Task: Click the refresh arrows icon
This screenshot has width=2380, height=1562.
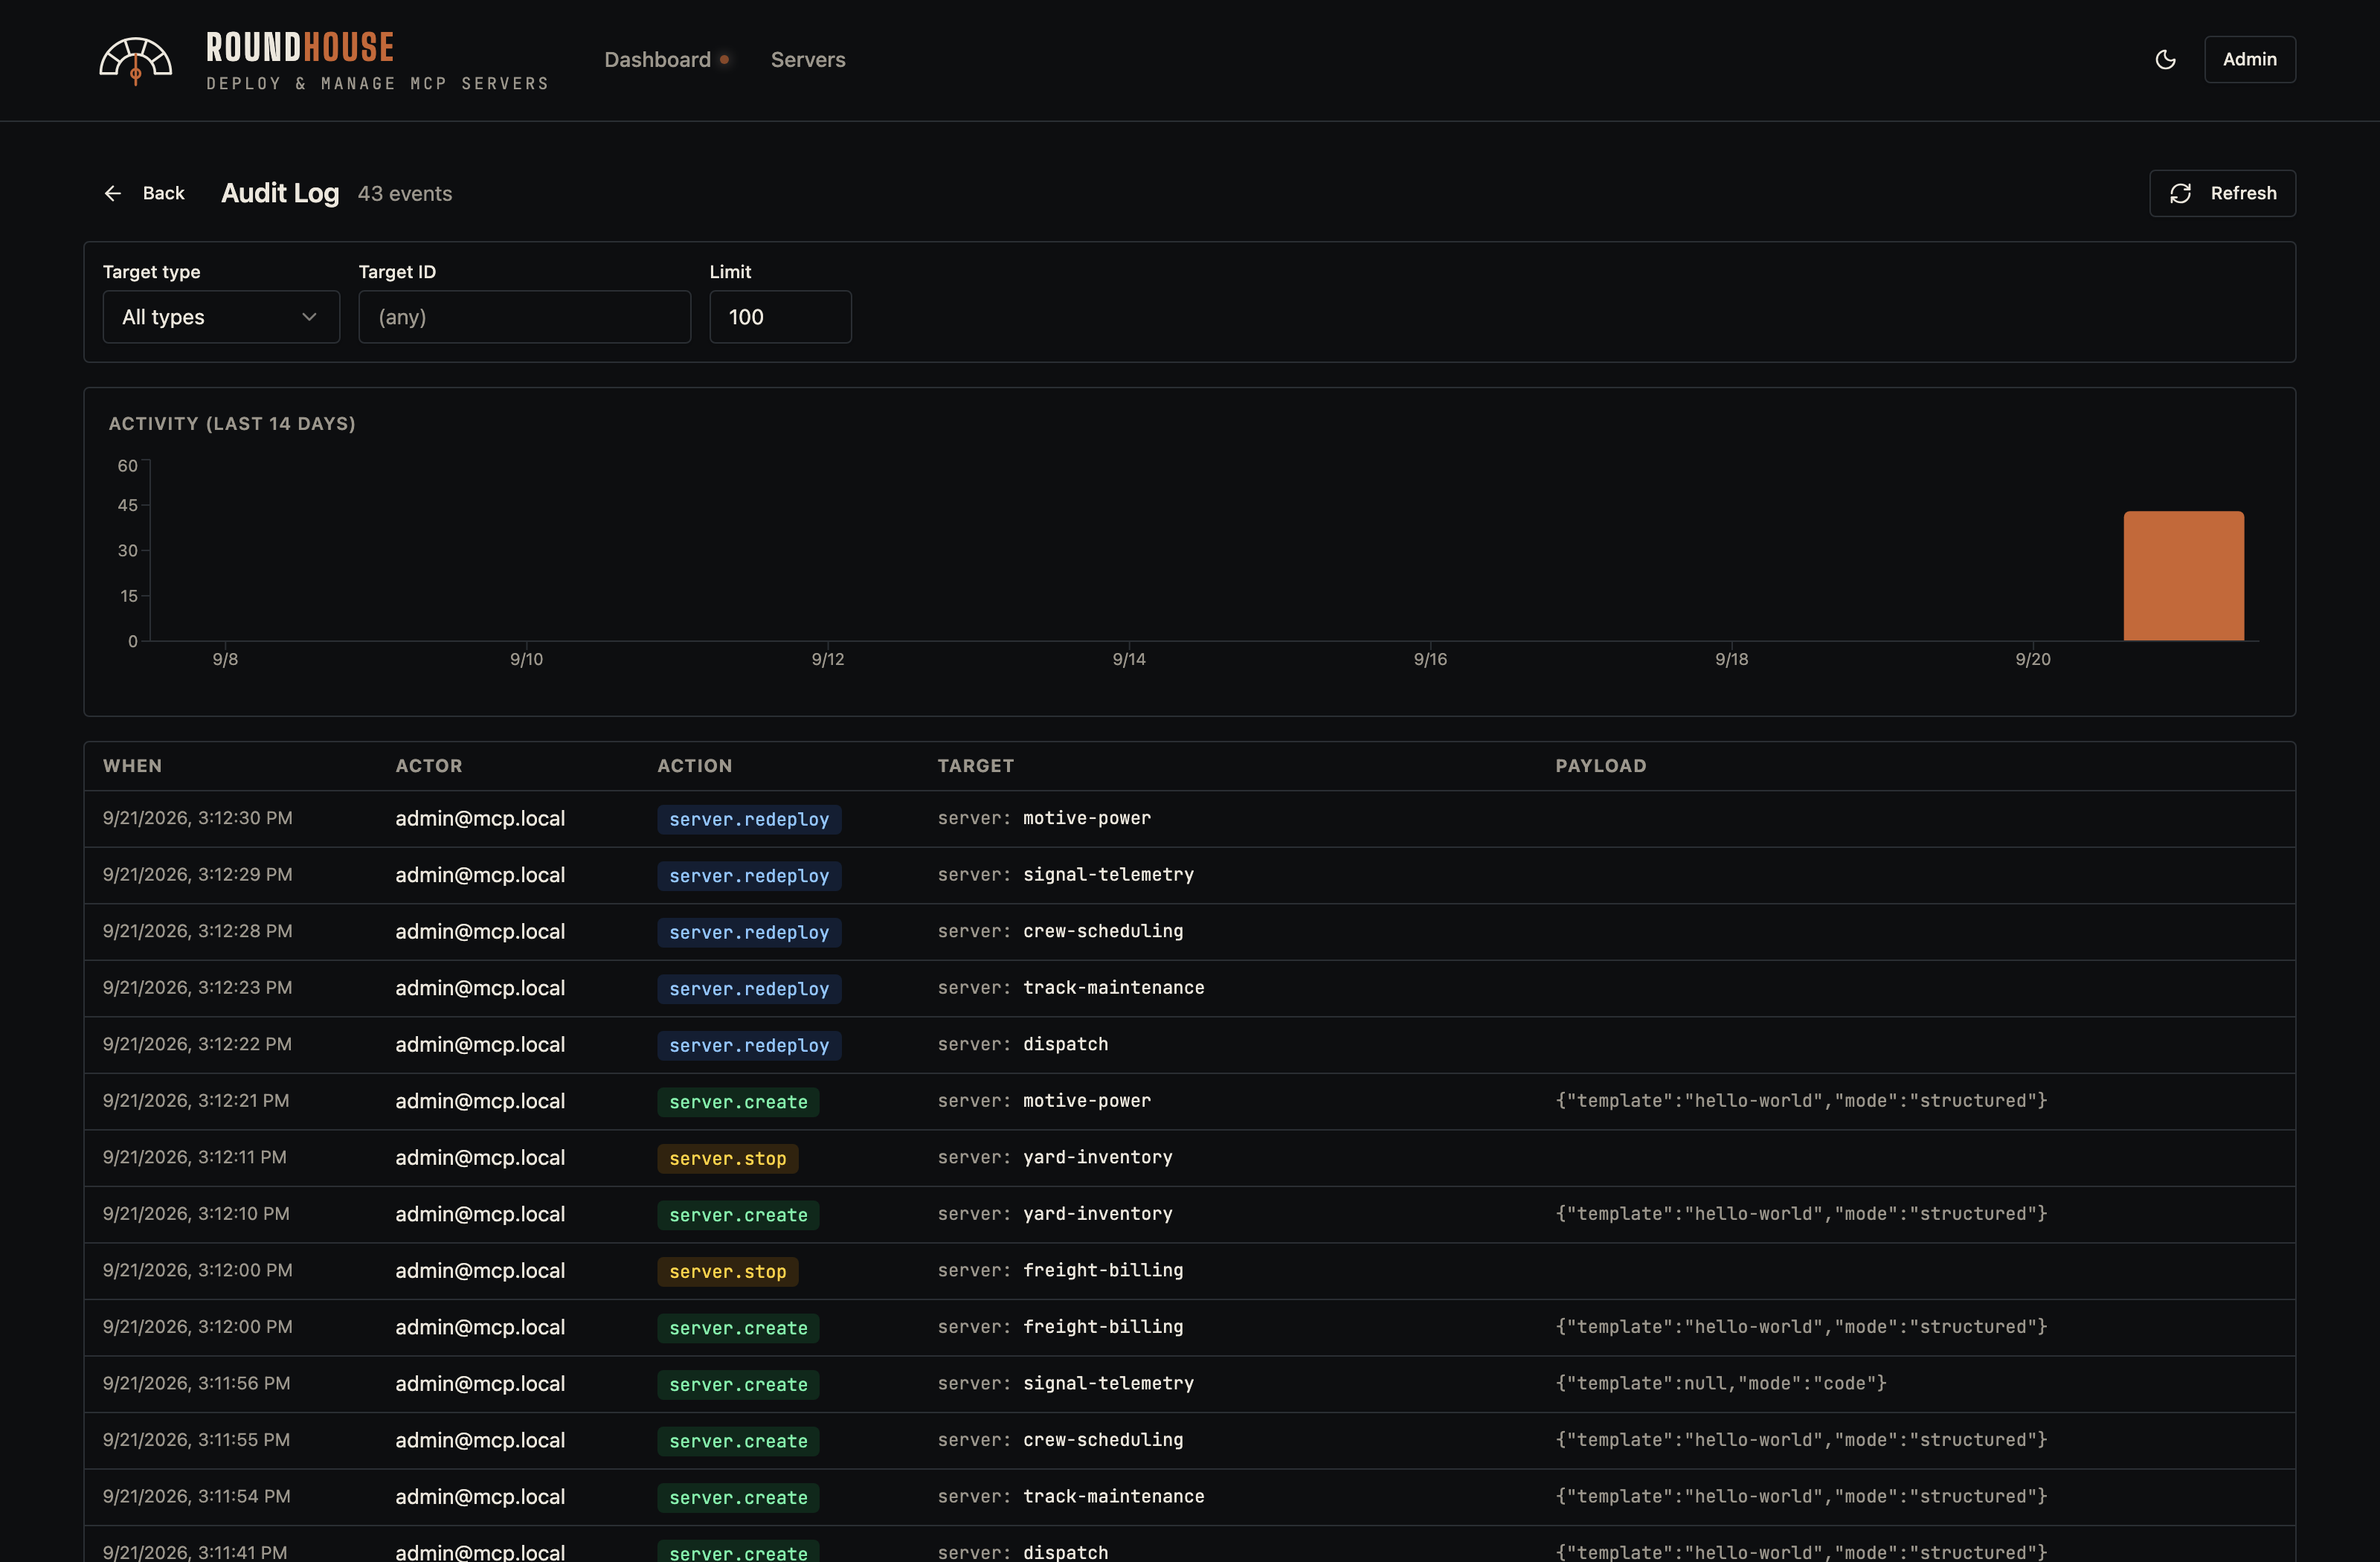Action: 2181,193
